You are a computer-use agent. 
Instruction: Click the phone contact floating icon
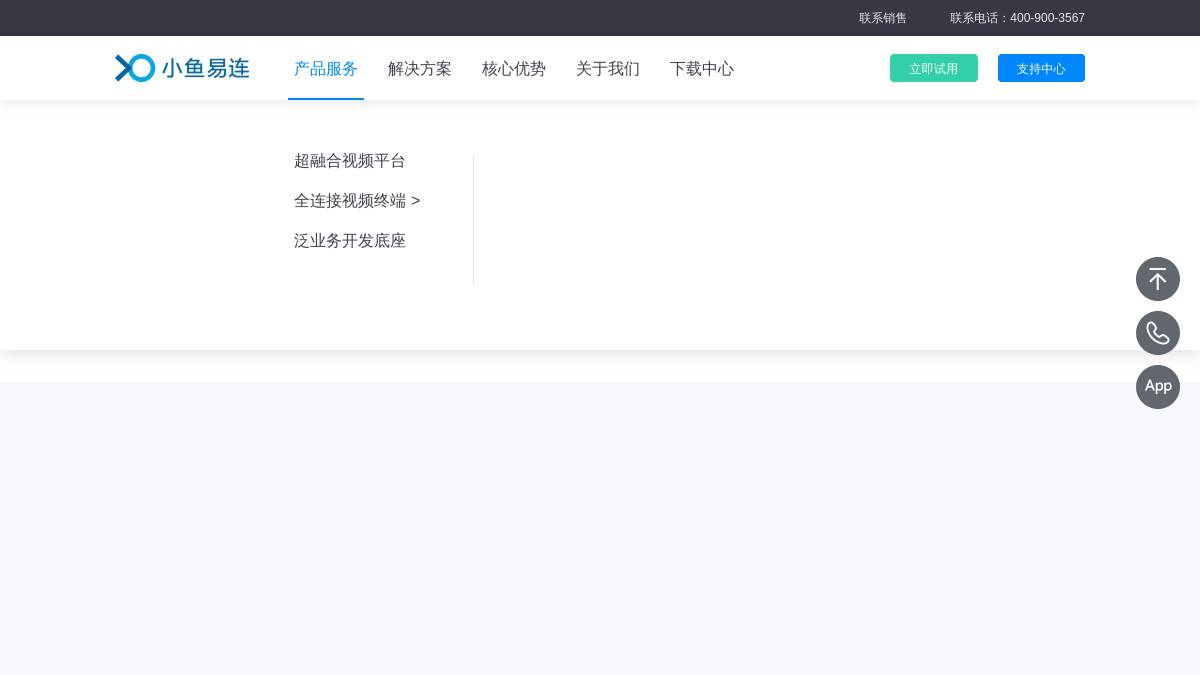(1158, 333)
